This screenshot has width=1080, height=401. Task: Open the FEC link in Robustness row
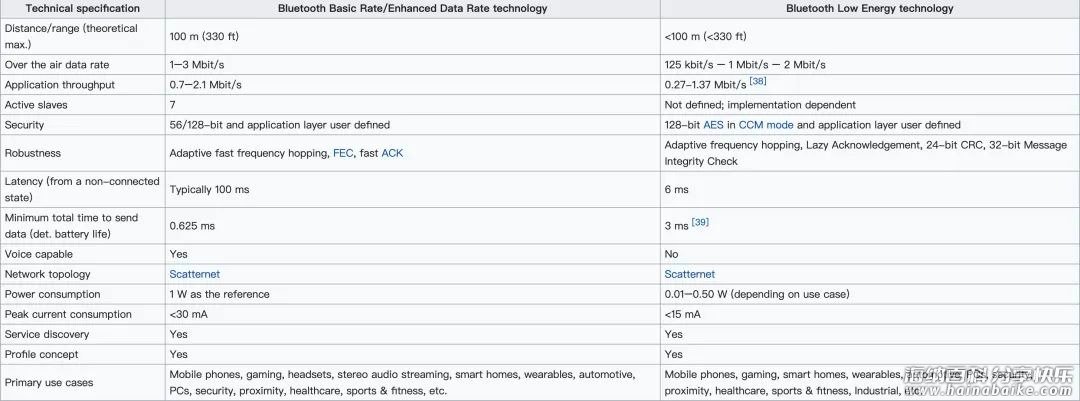coord(344,154)
